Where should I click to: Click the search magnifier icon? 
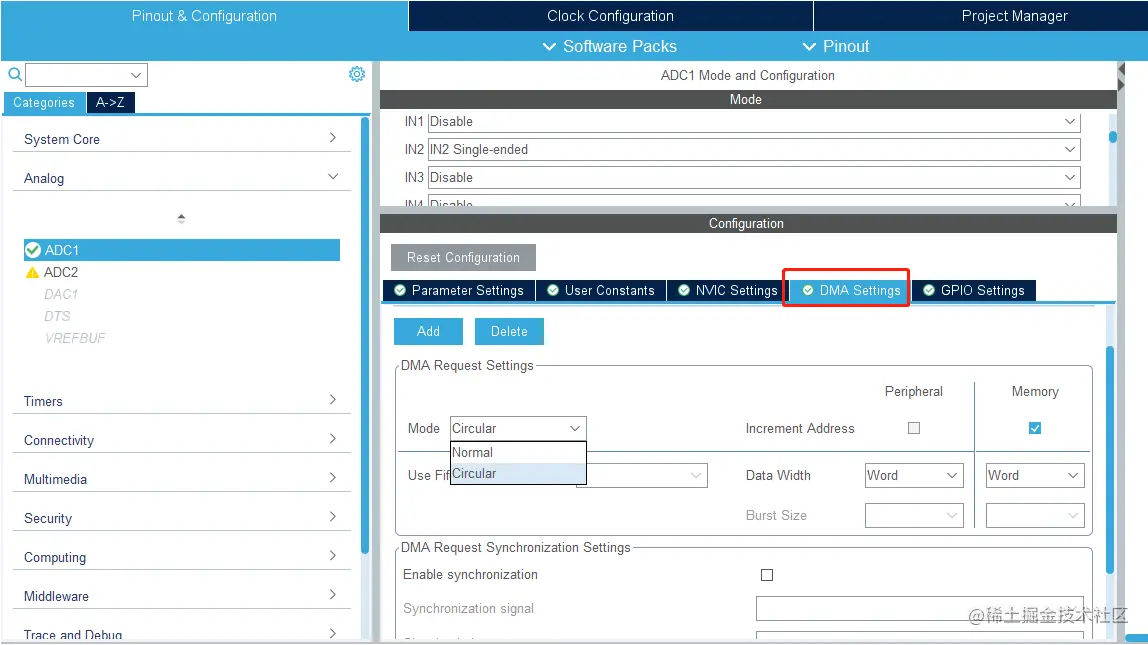point(15,74)
